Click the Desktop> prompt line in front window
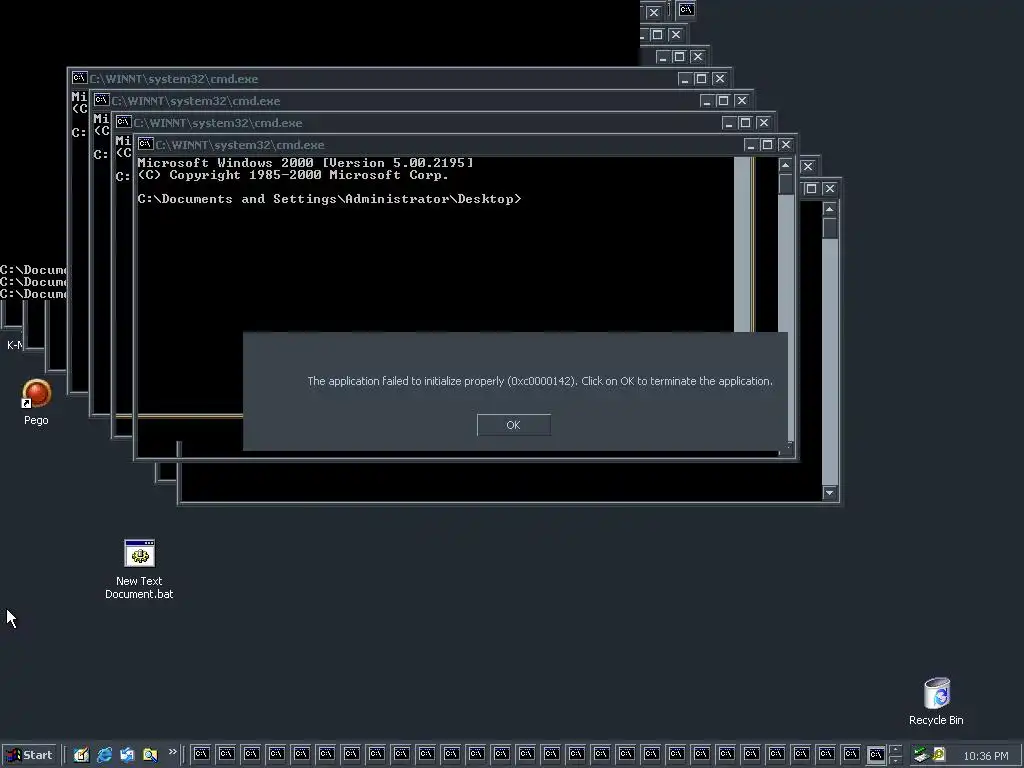This screenshot has width=1024, height=768. click(x=329, y=199)
